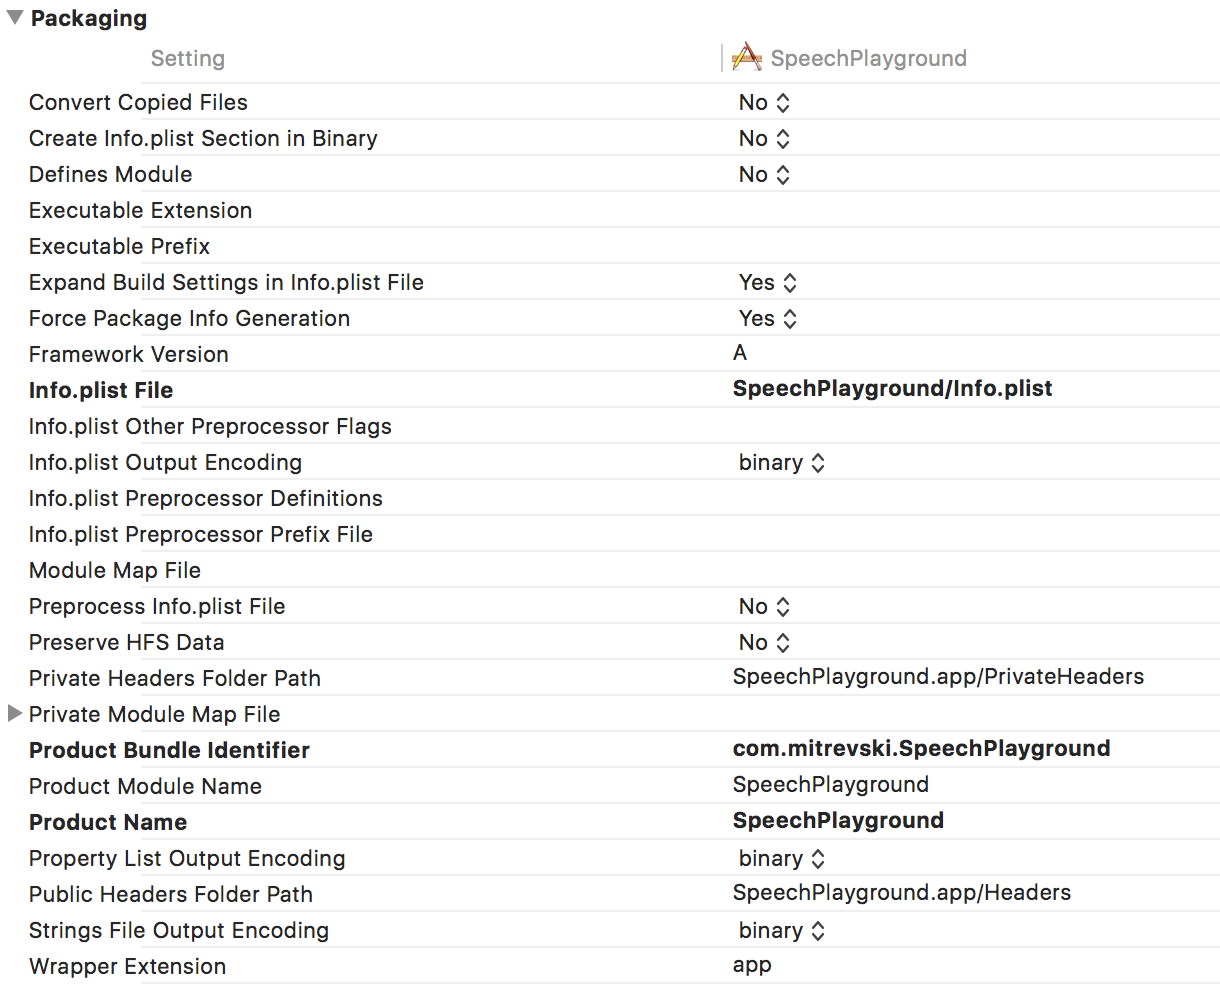Edit the Product Bundle Identifier value
This screenshot has height=1000, width=1220.
click(x=921, y=748)
